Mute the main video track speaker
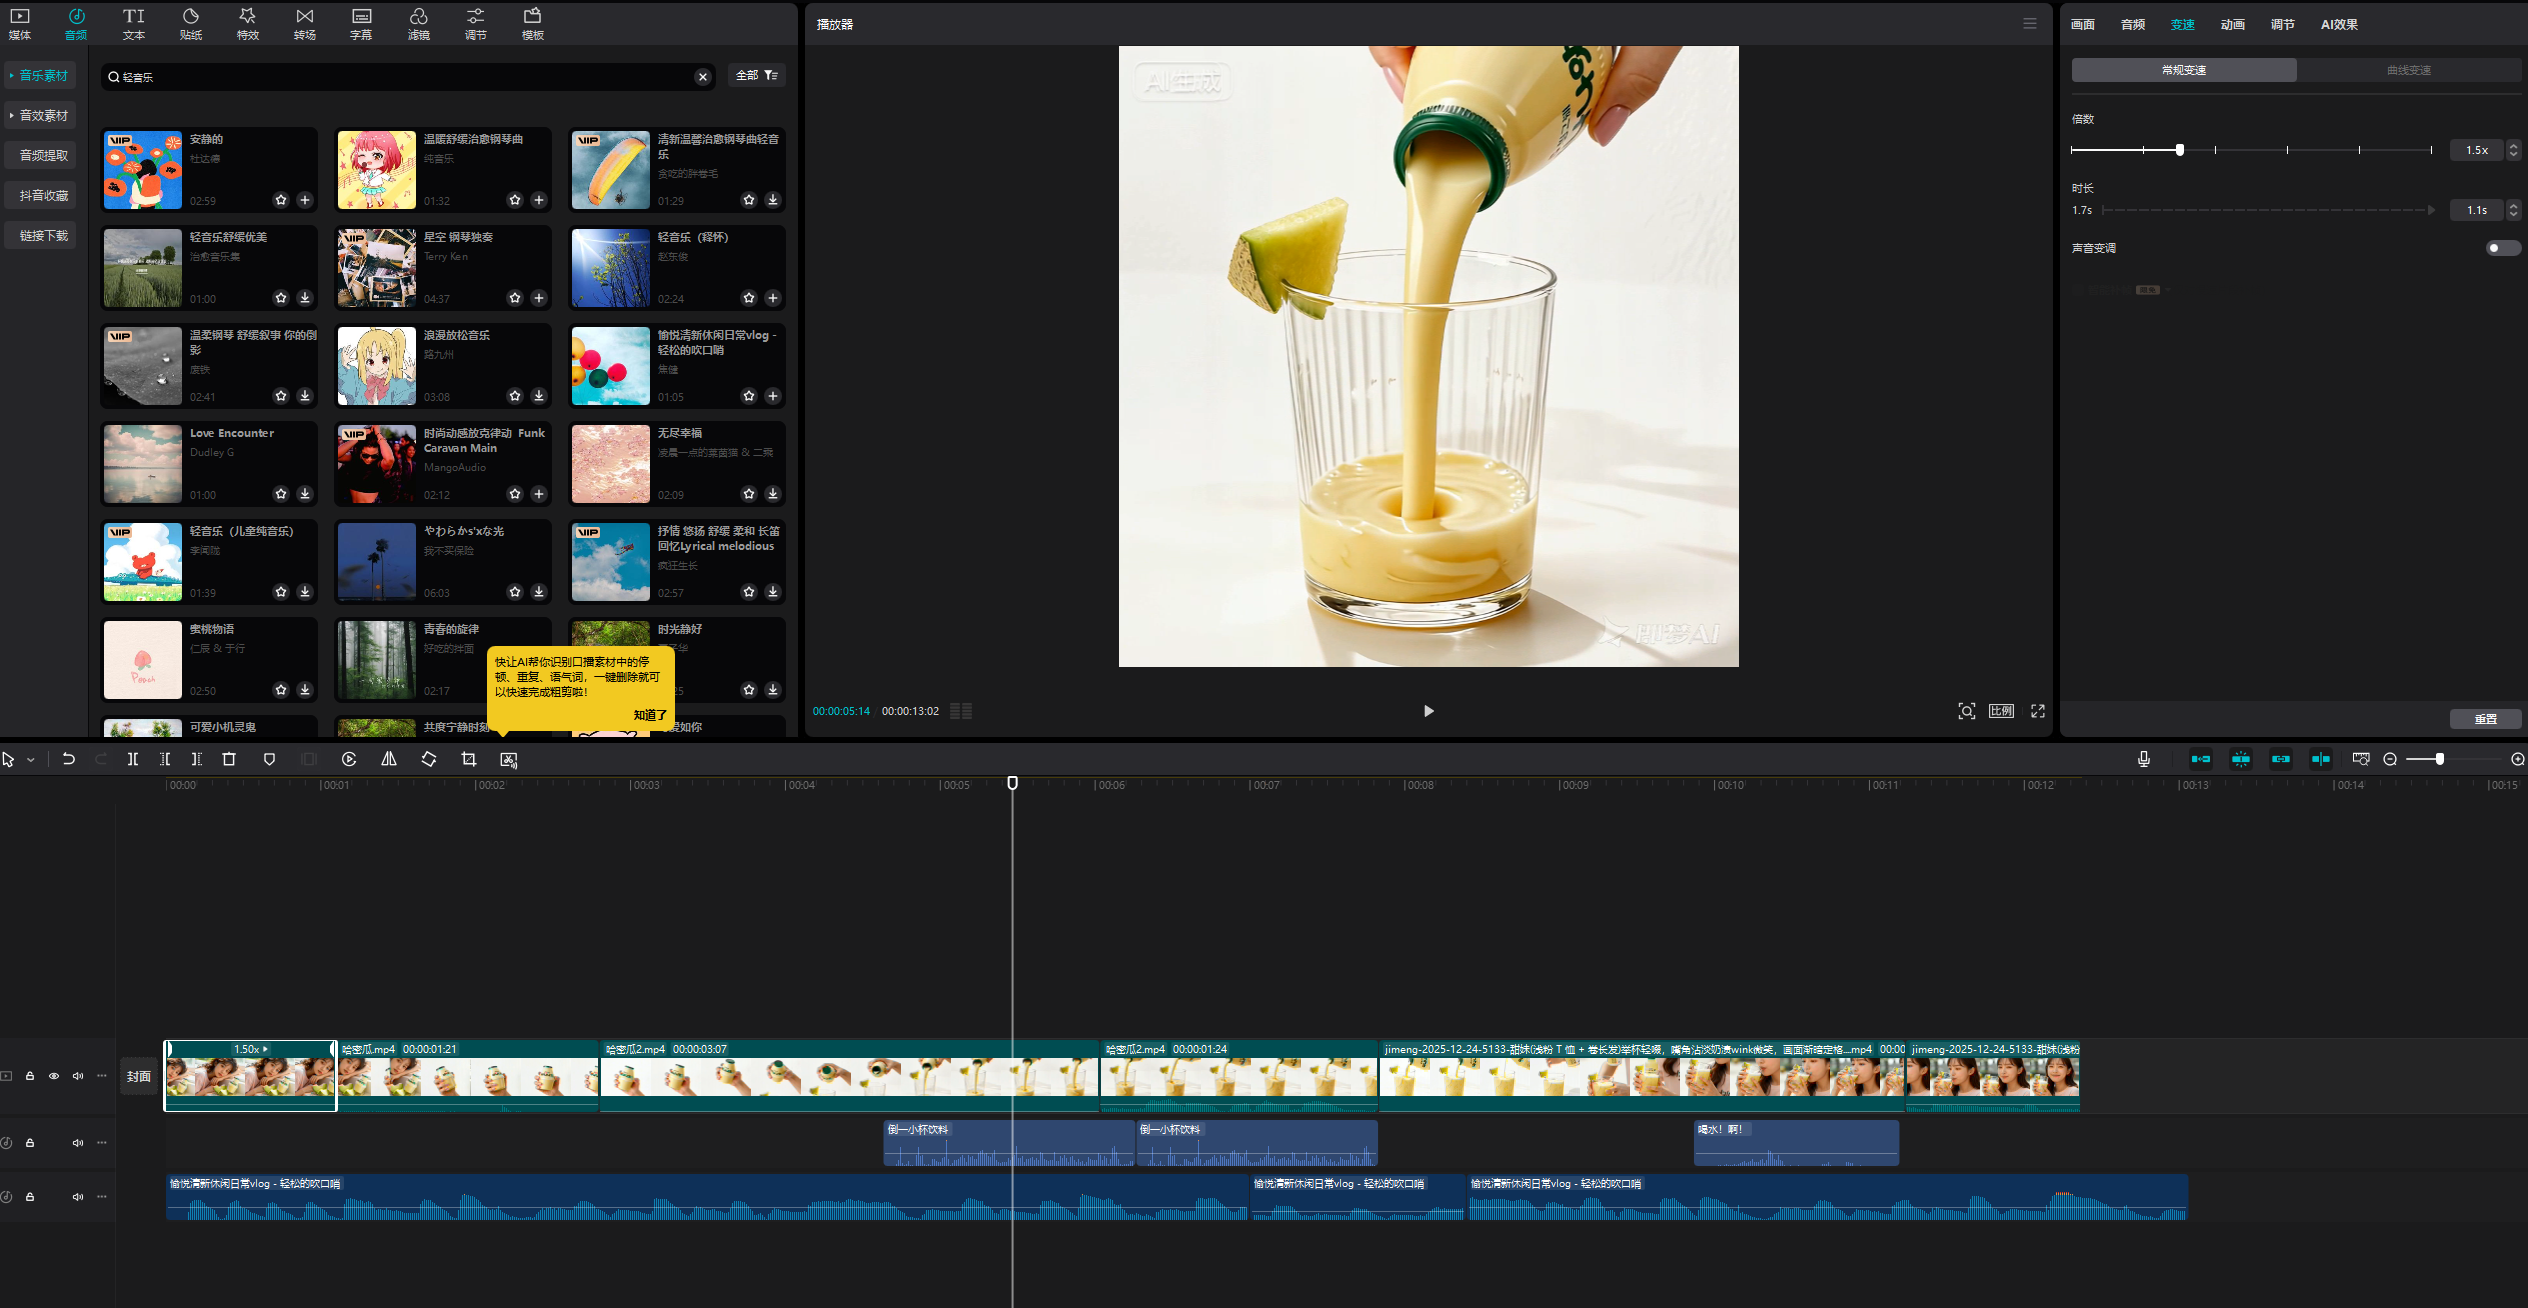The height and width of the screenshot is (1308, 2528). pos(78,1076)
